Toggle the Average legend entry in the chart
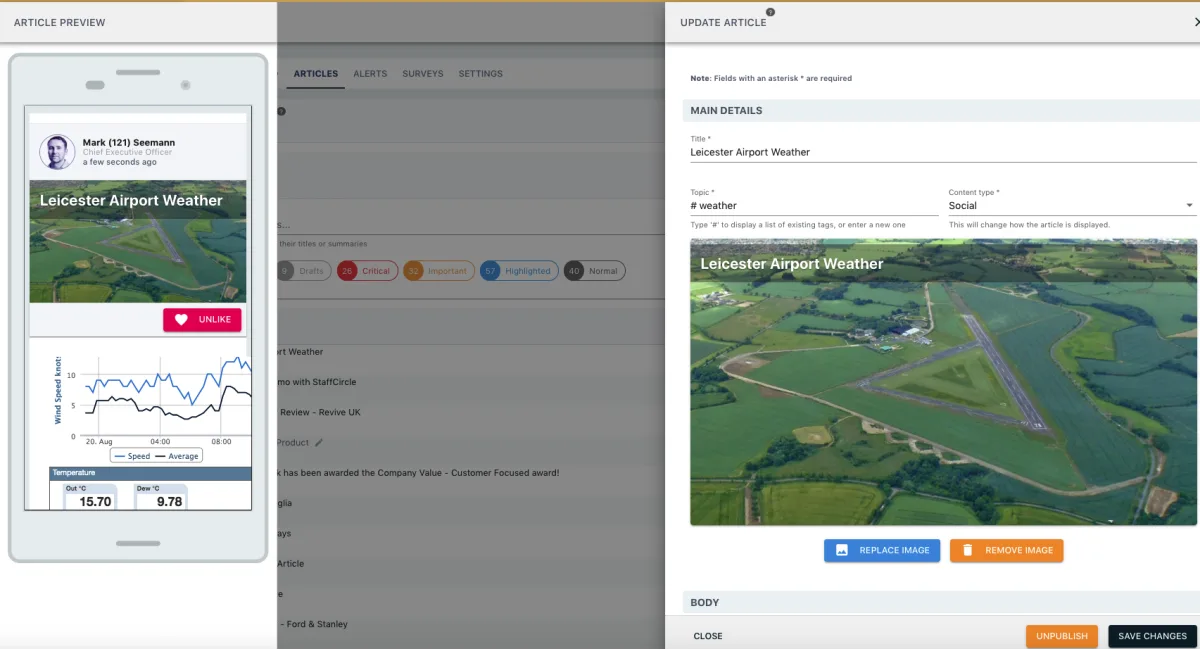The width and height of the screenshot is (1200, 649). 176,456
